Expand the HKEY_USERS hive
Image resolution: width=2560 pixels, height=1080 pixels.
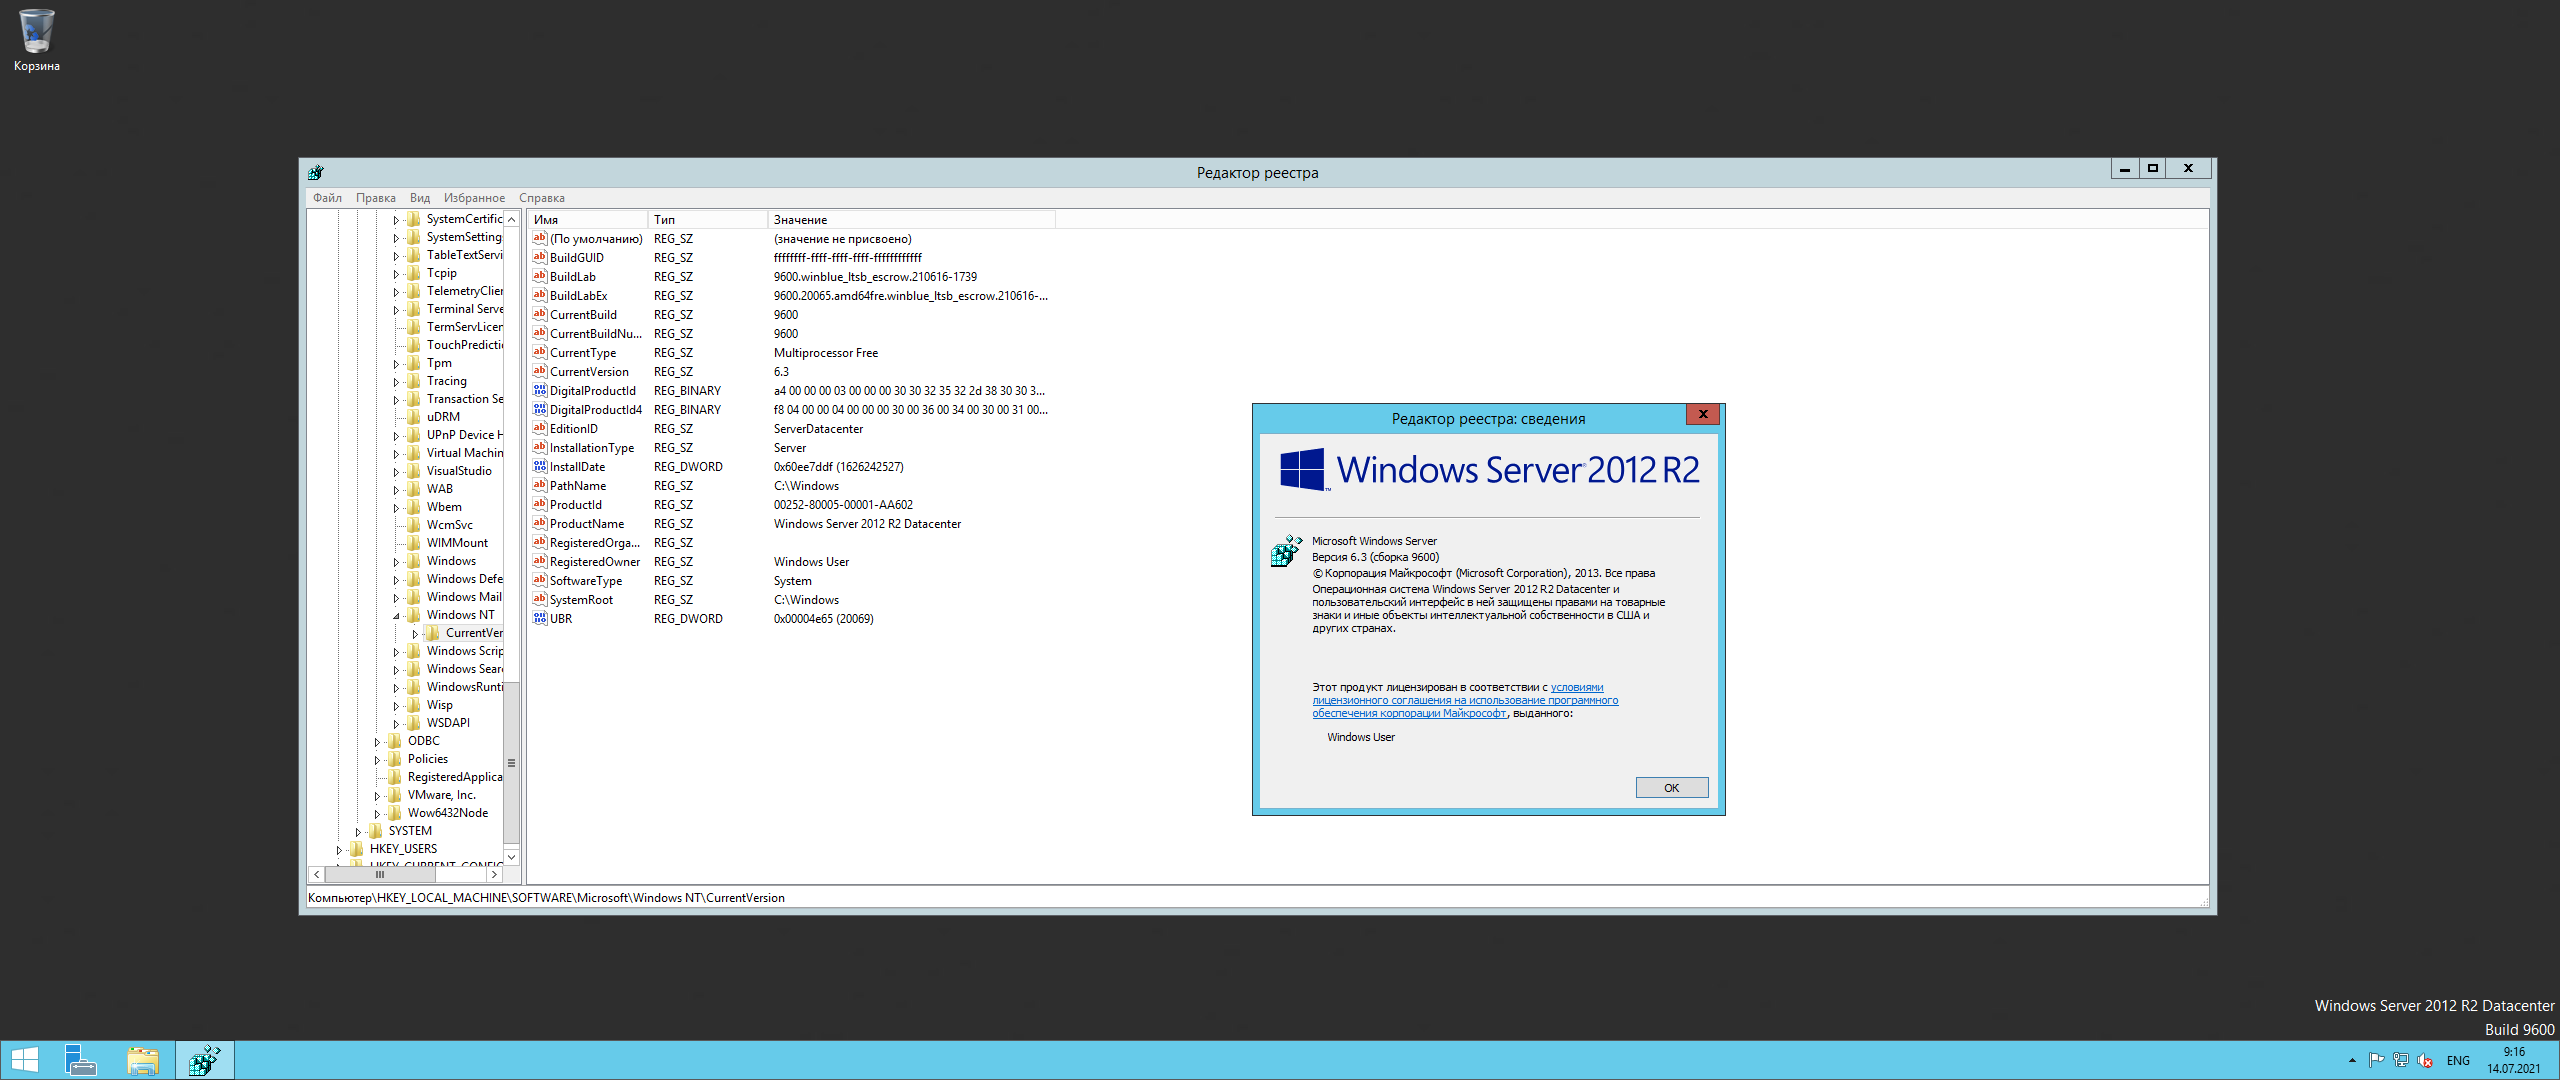click(x=339, y=850)
